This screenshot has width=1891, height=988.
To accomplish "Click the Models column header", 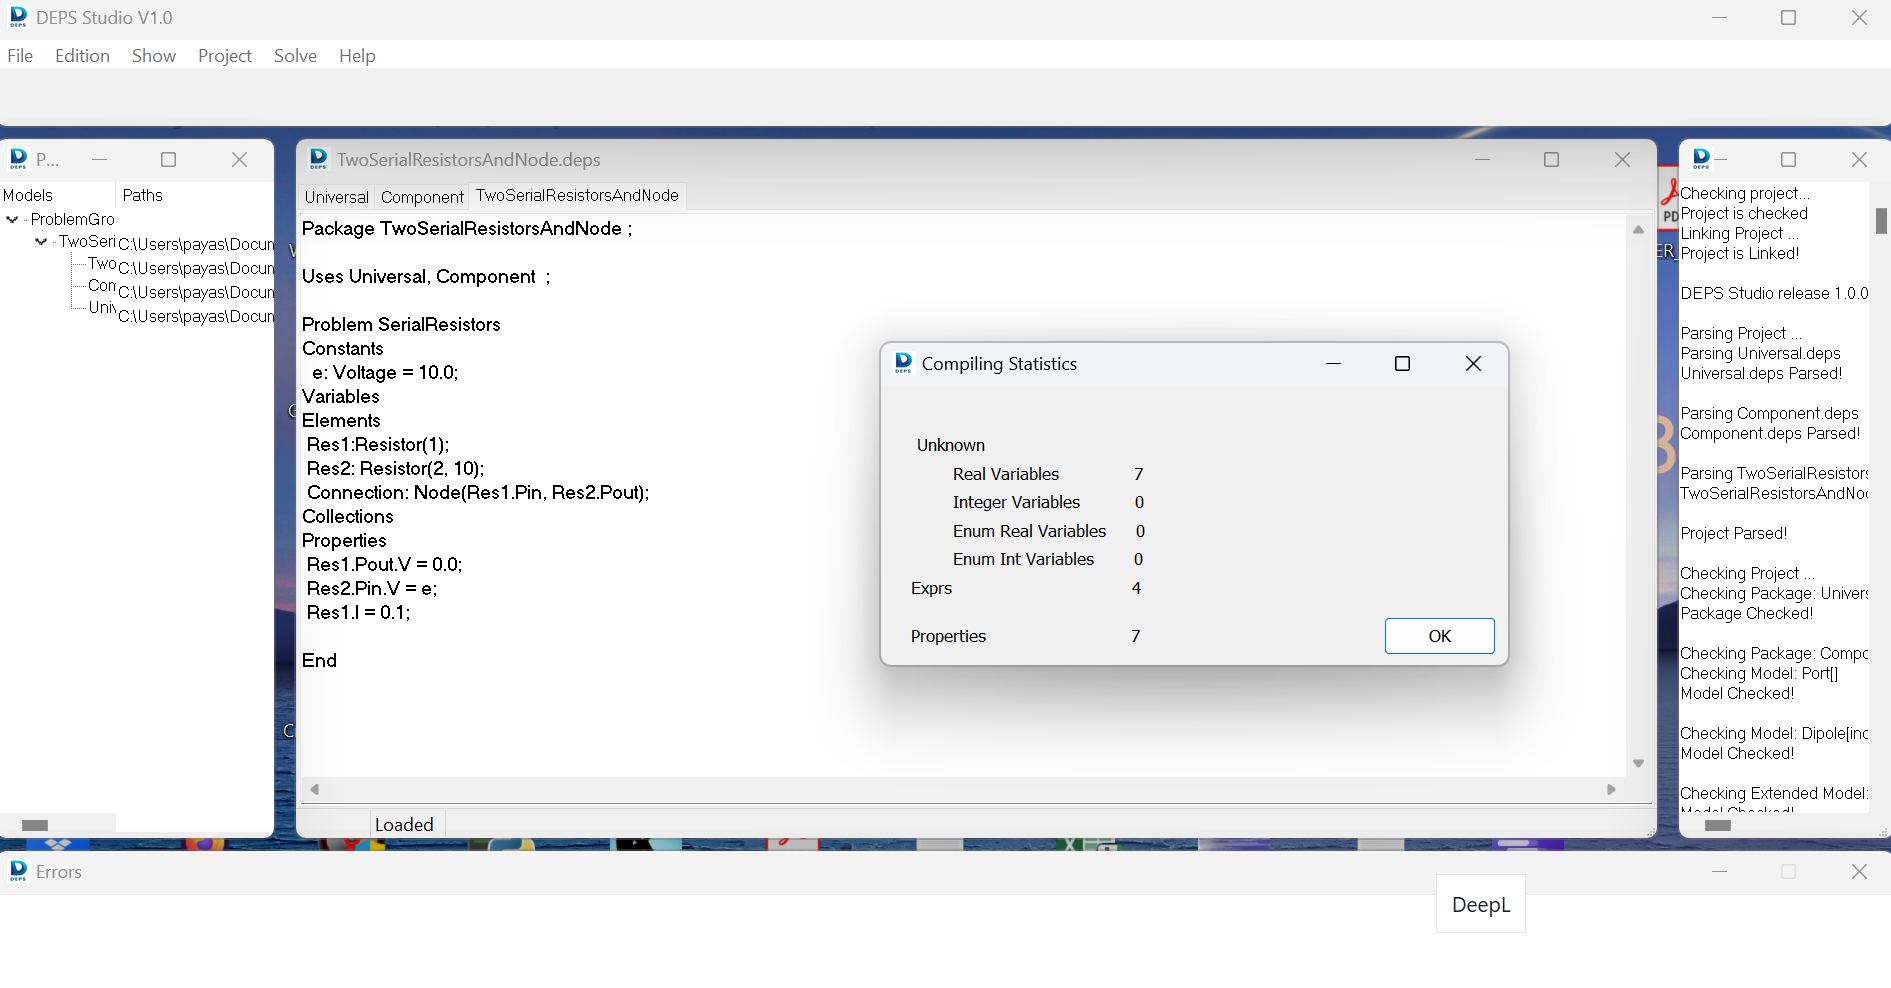I will (28, 195).
